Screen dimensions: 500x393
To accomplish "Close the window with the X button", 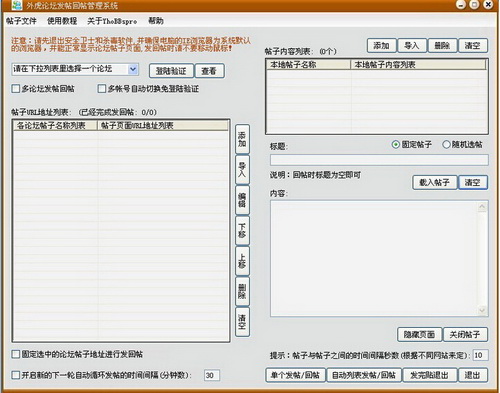I will point(488,5).
